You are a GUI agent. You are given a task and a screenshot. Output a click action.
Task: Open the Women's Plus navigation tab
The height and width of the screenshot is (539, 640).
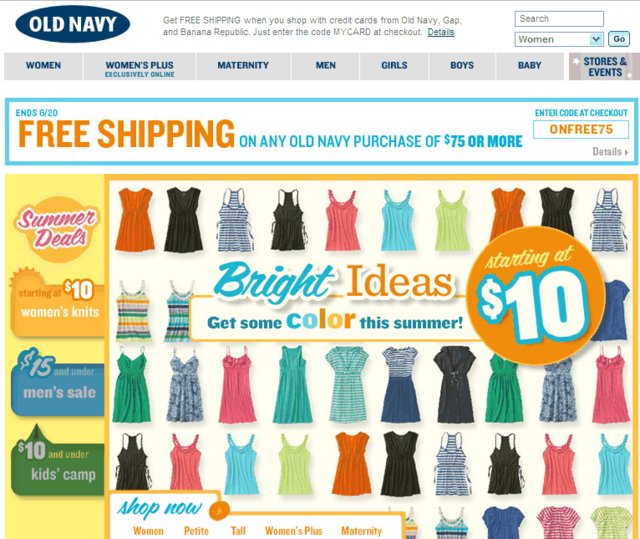[x=140, y=66]
